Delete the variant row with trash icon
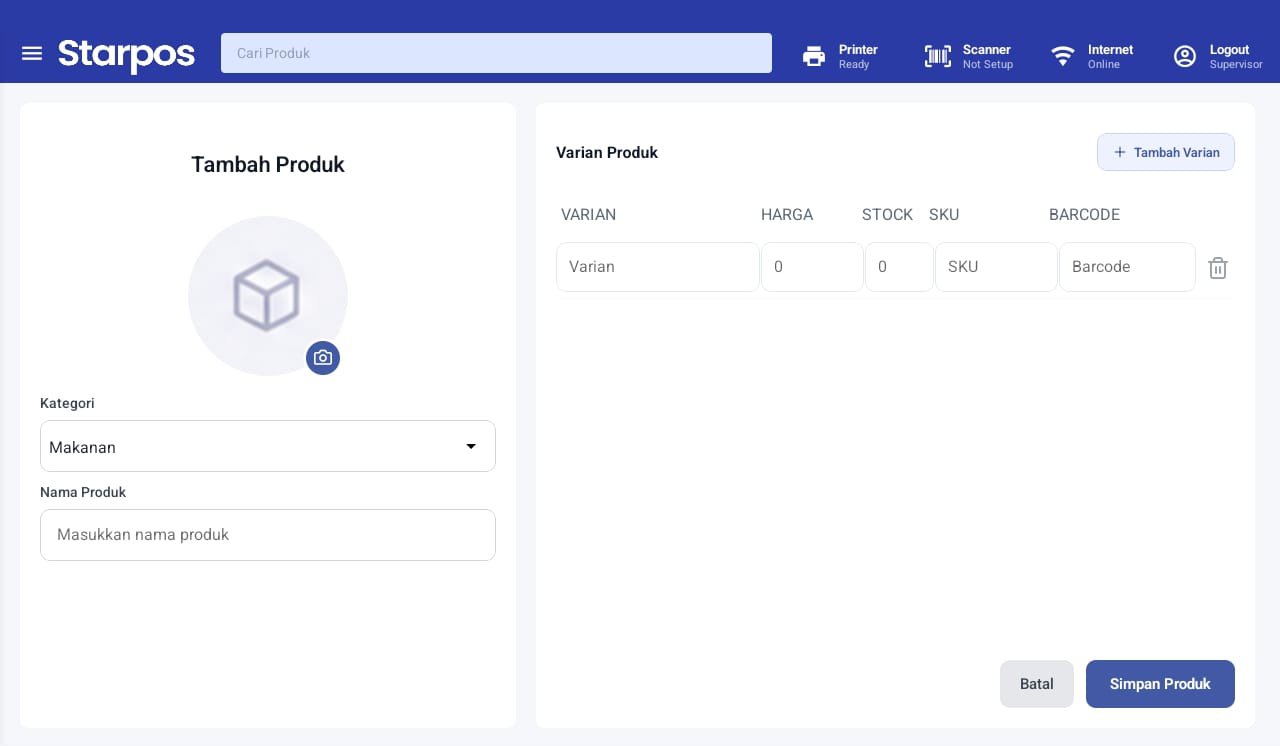 coord(1218,268)
